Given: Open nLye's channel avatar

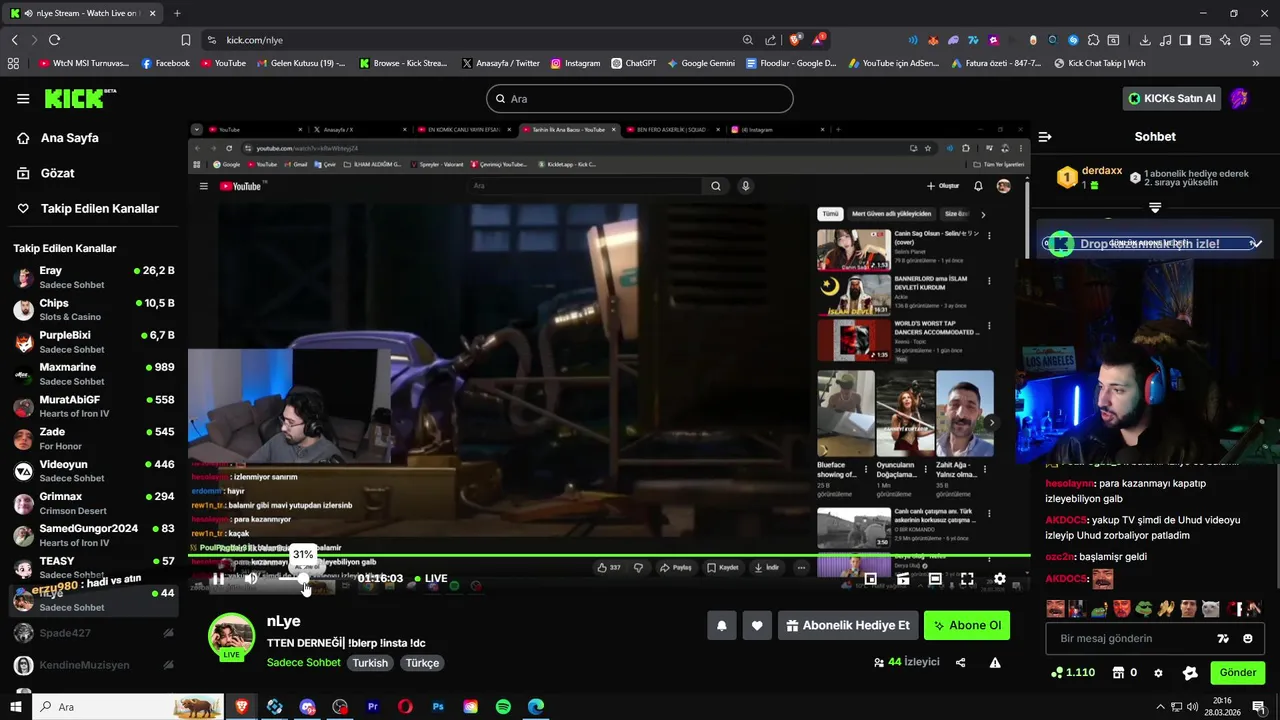Looking at the screenshot, I should coord(231,636).
